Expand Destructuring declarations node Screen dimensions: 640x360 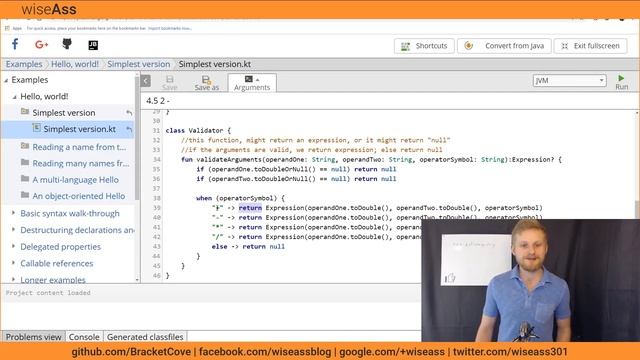click(x=13, y=230)
